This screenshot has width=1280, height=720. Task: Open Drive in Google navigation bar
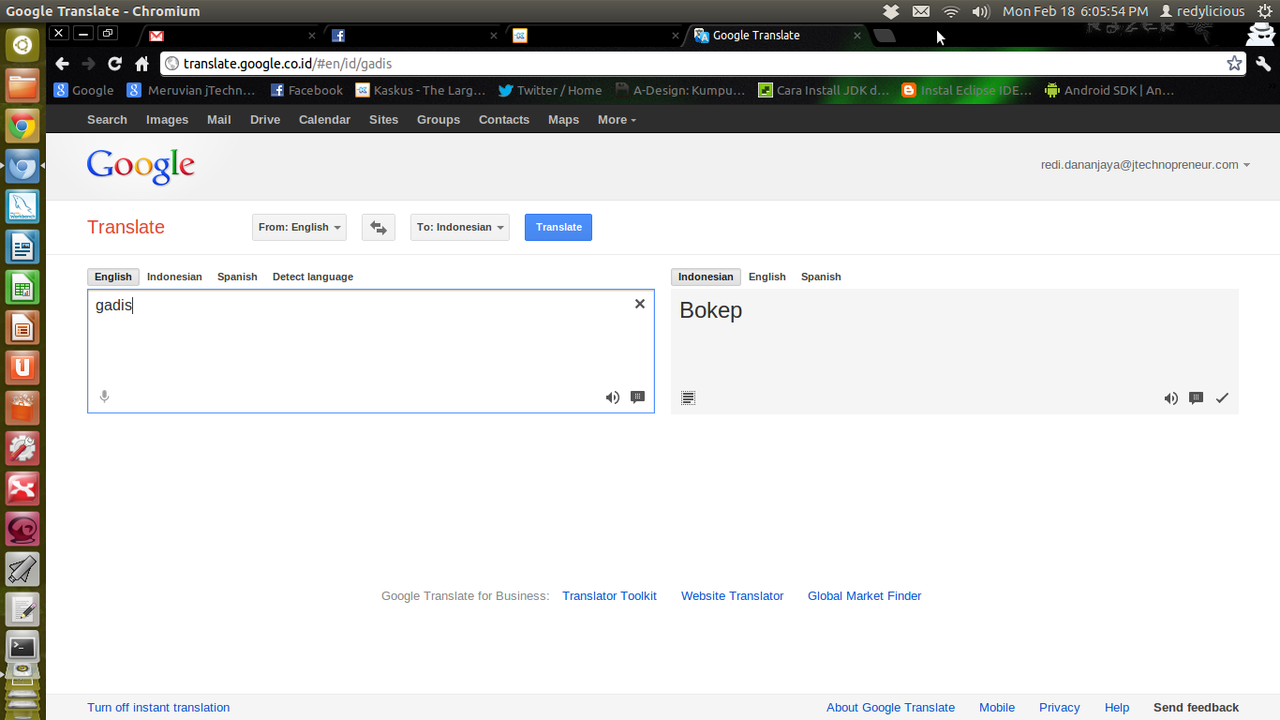point(265,120)
